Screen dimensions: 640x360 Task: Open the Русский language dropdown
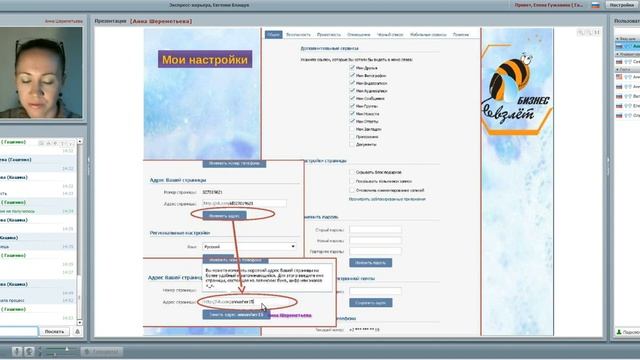coord(249,247)
